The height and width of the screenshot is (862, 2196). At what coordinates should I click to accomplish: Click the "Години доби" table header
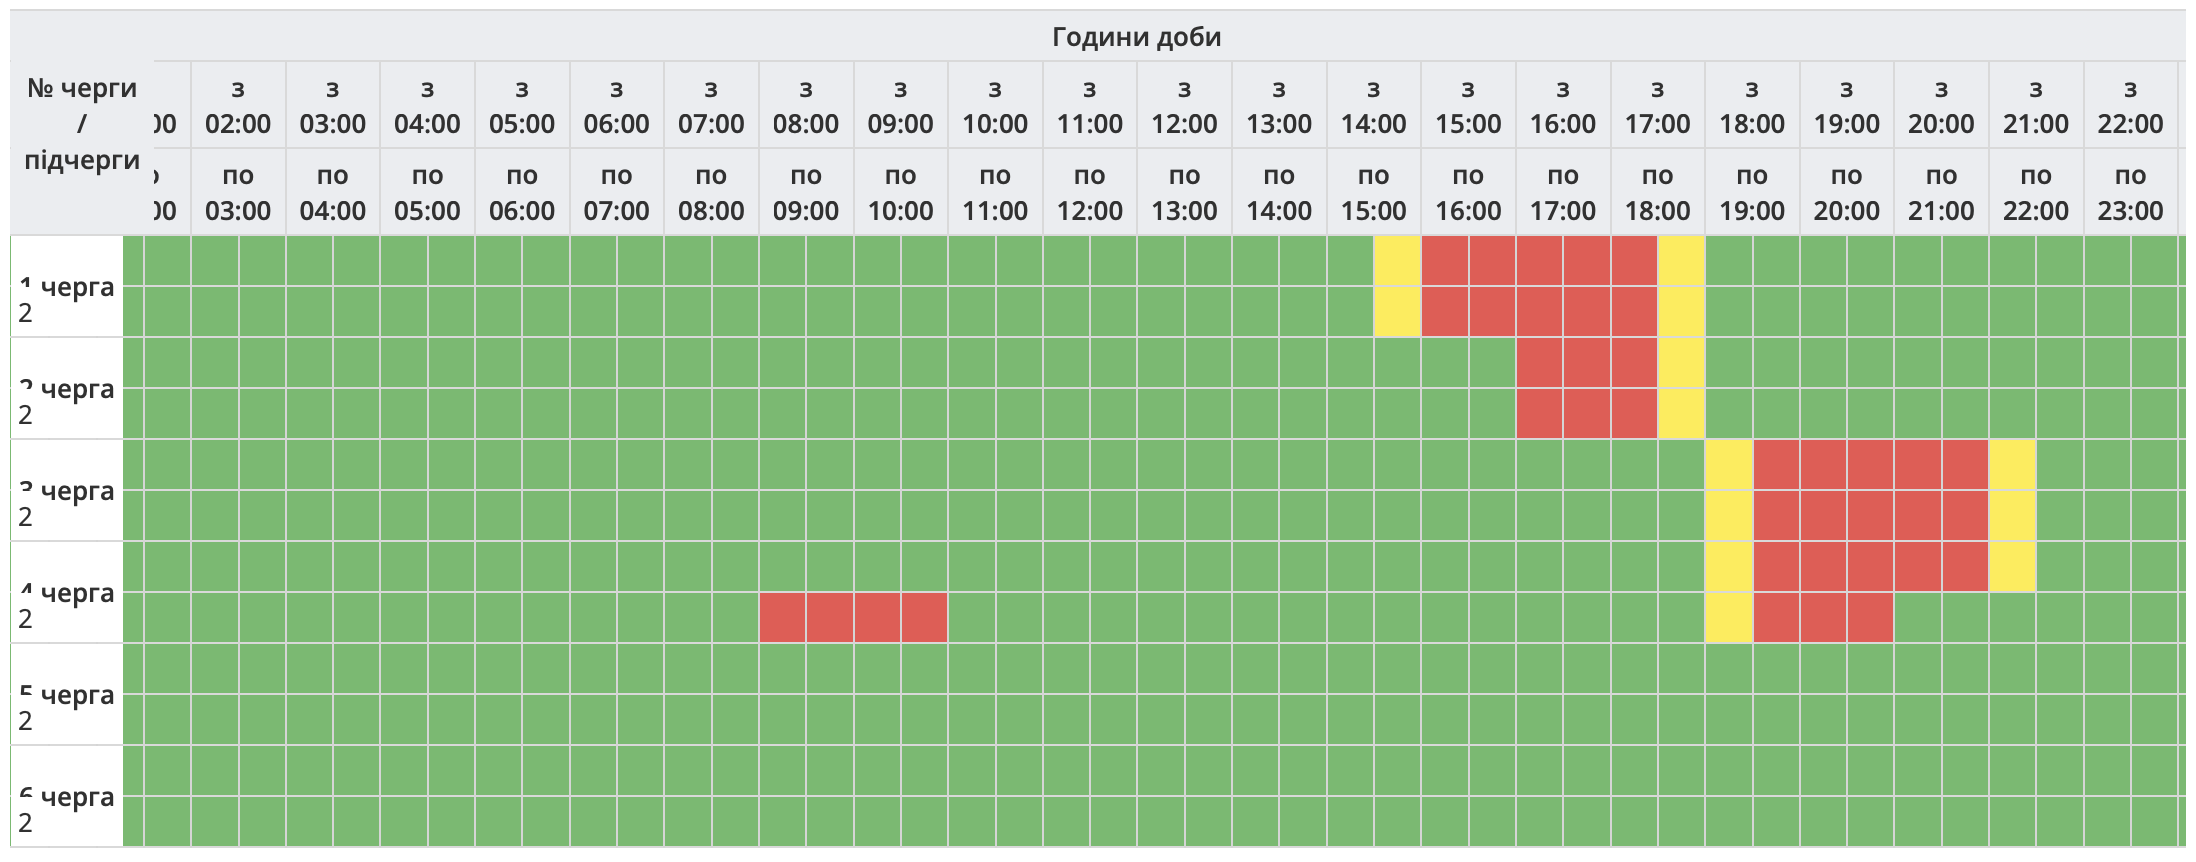1136,37
